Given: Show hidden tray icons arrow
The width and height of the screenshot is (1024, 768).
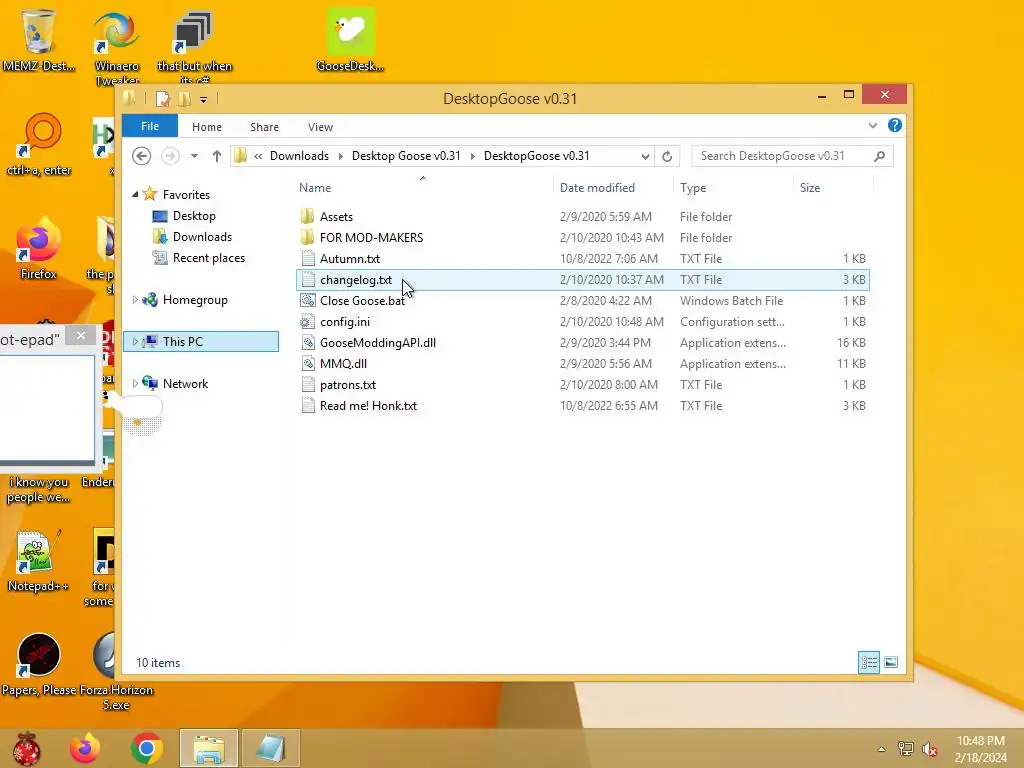Looking at the screenshot, I should [881, 749].
